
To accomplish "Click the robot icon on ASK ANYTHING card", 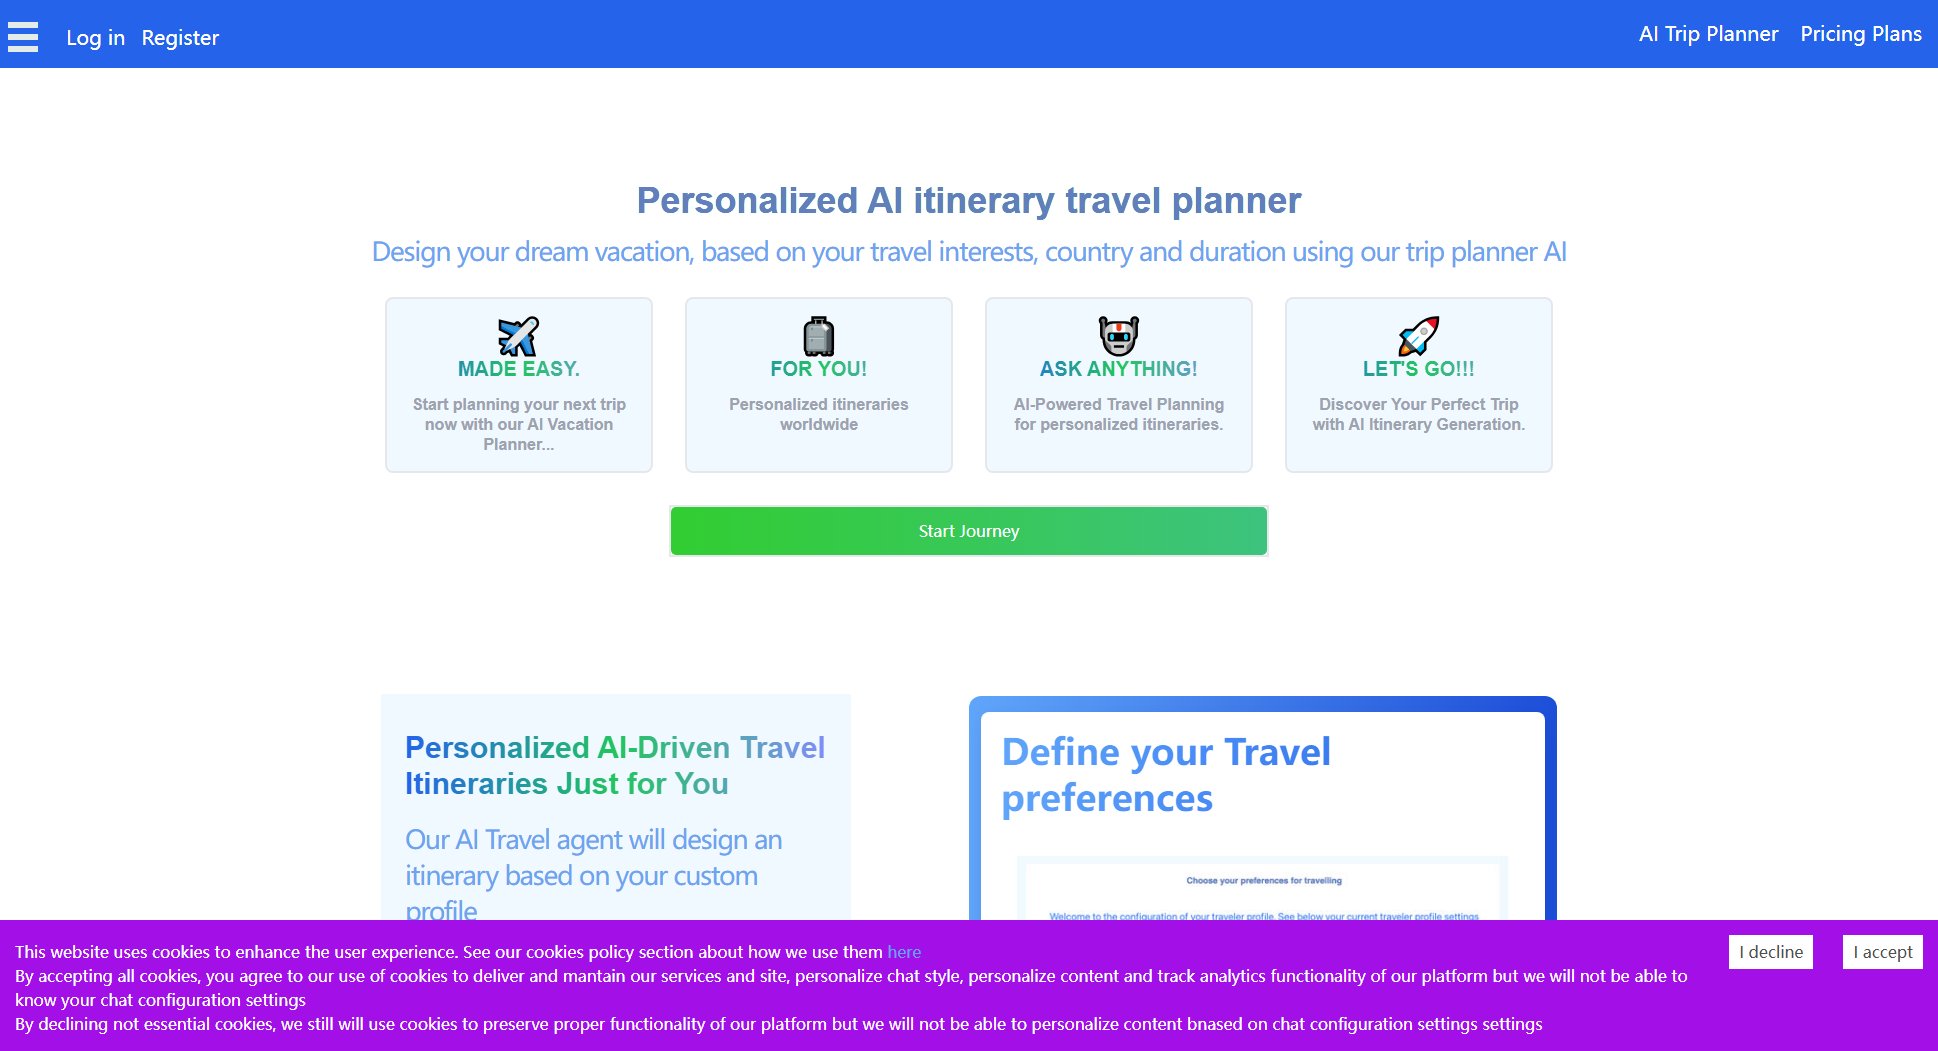I will [1118, 336].
